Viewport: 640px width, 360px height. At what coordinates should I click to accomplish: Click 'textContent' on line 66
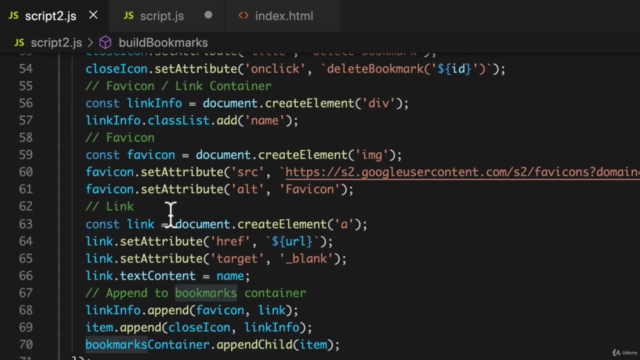click(158, 276)
